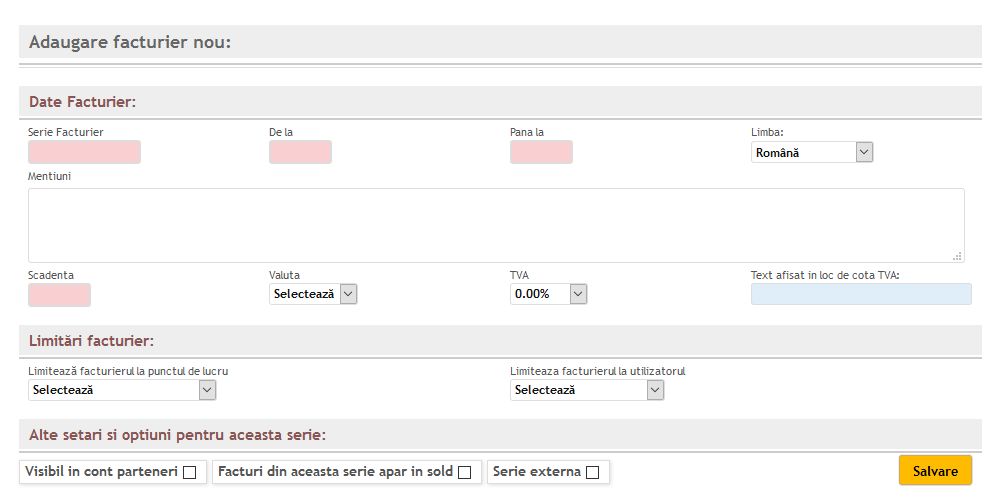The width and height of the screenshot is (1002, 497).
Task: Click the Pana la input field
Action: 541,152
